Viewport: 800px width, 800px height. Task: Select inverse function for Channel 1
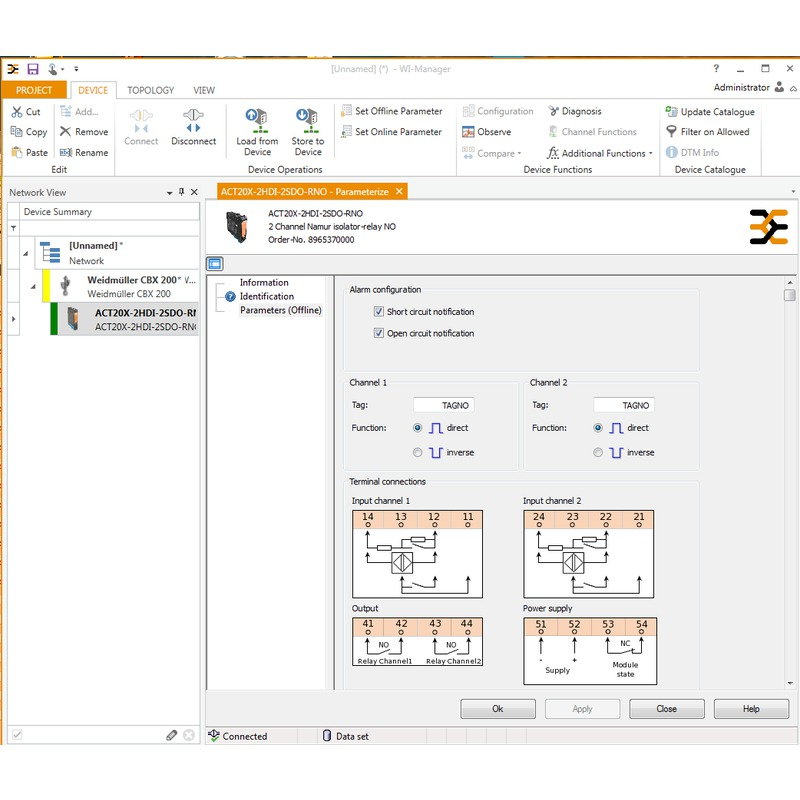[x=417, y=453]
